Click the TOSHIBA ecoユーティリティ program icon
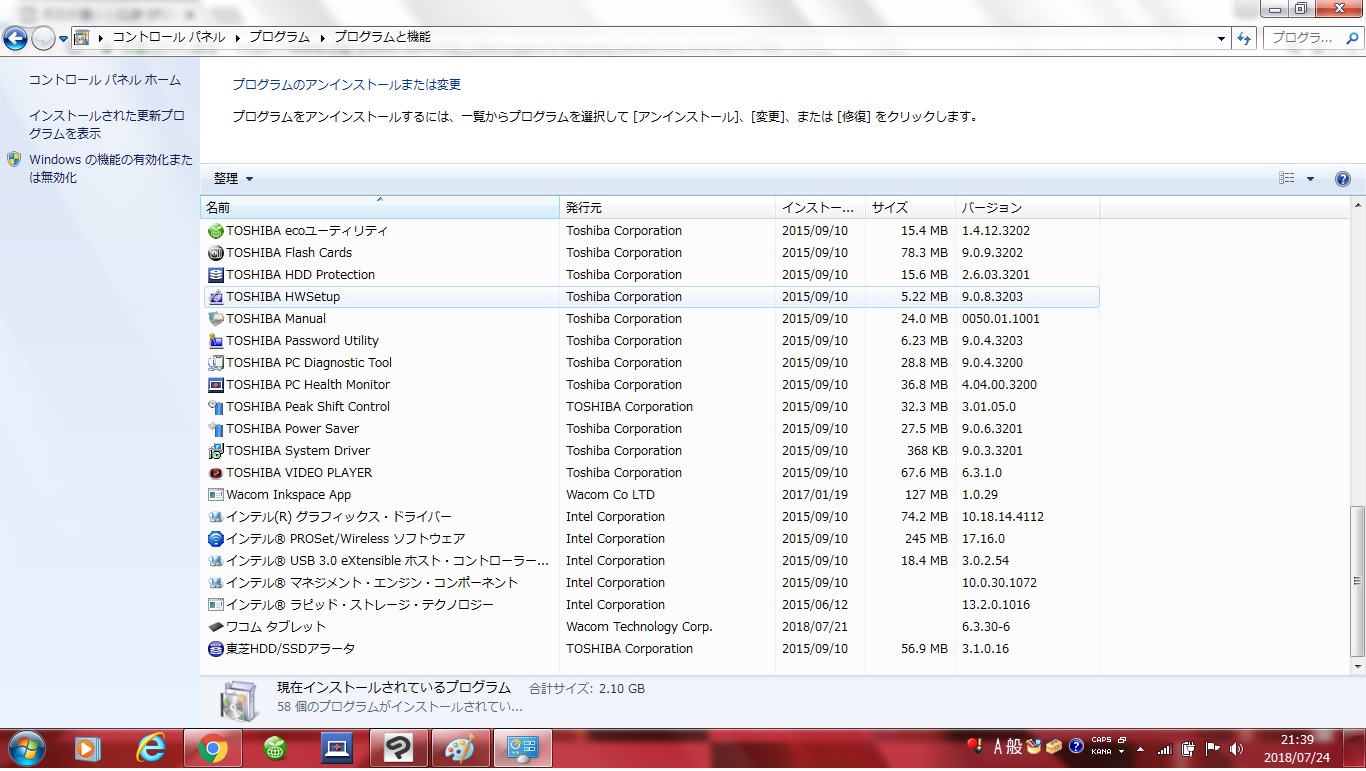Viewport: 1366px width, 771px height. (x=216, y=231)
